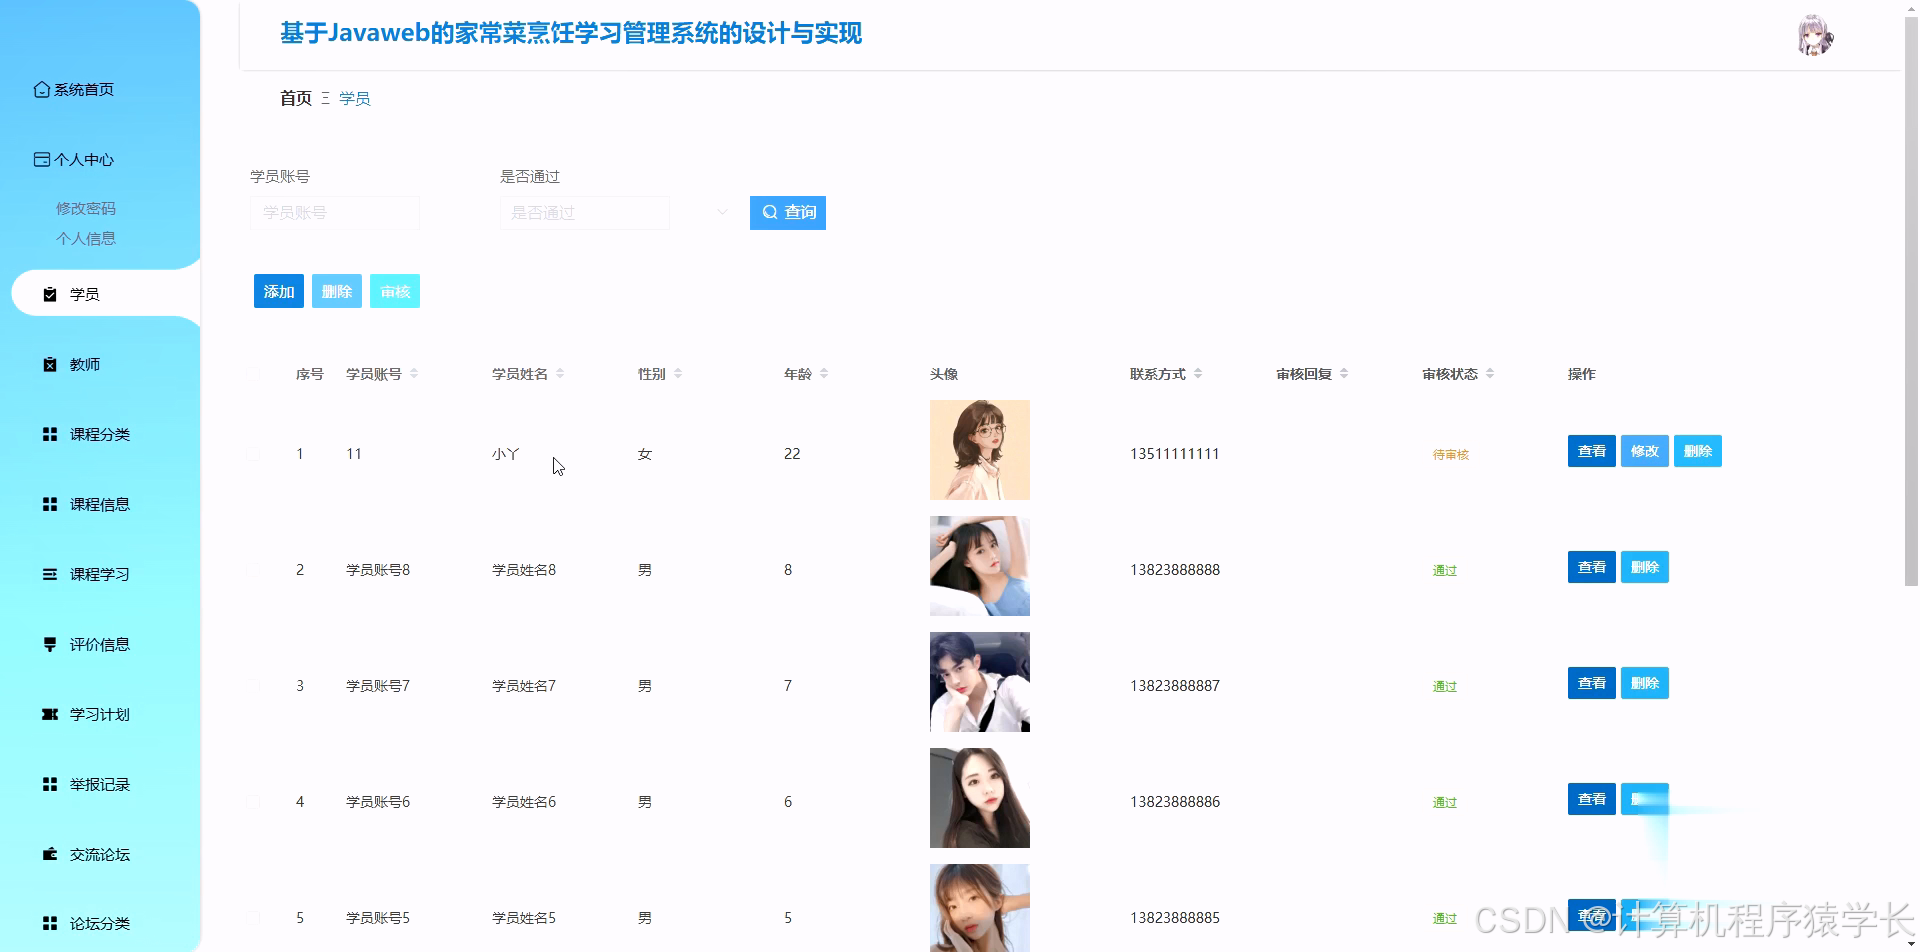Tick the select-all checkbox in table header
Viewport: 1920px width, 952px height.
254,372
